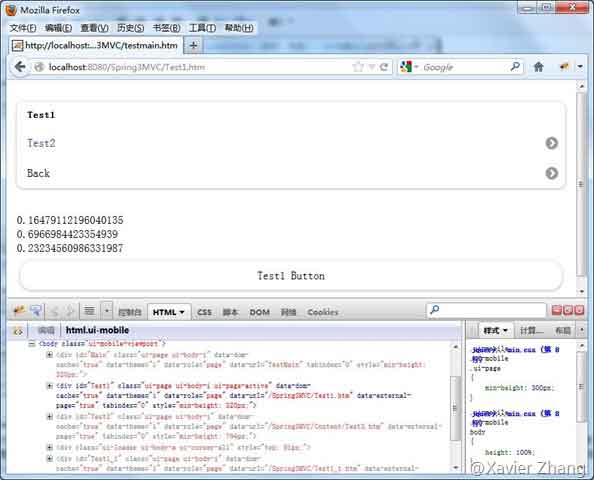The height and width of the screenshot is (480, 594).
Task: Click the arrow icon on Back row
Action: [x=552, y=173]
